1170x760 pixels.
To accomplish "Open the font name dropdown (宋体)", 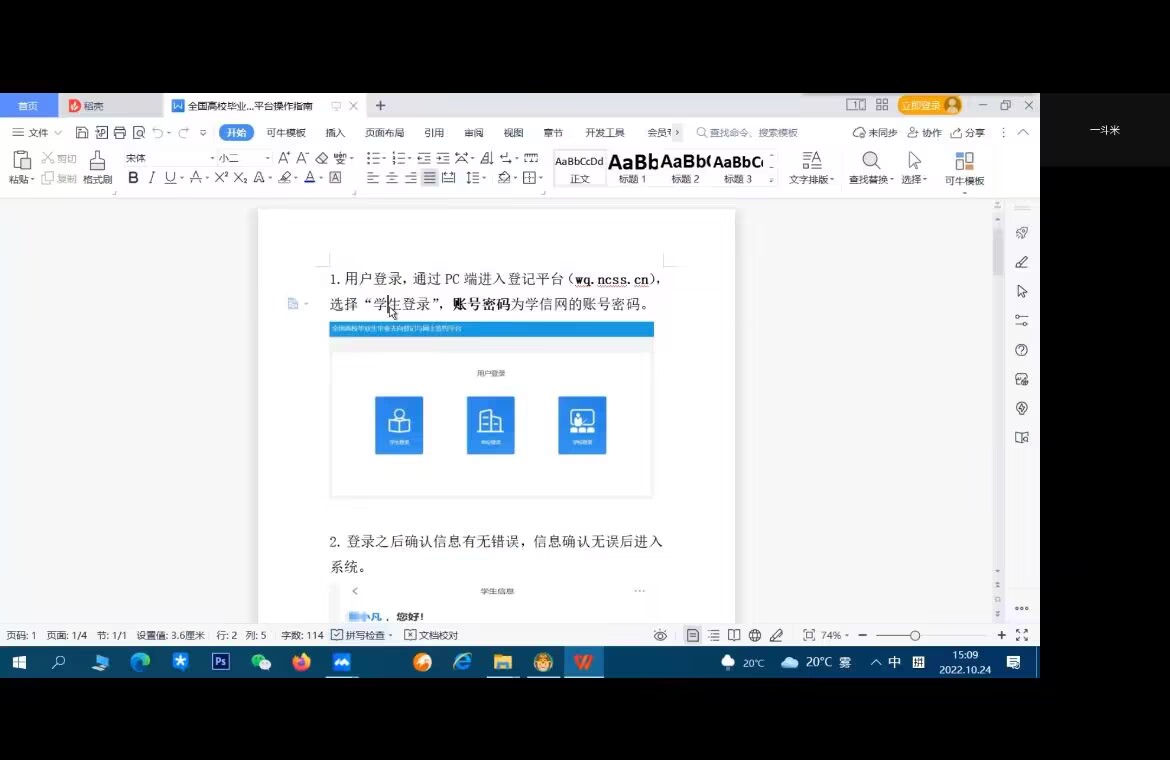I will (x=168, y=158).
